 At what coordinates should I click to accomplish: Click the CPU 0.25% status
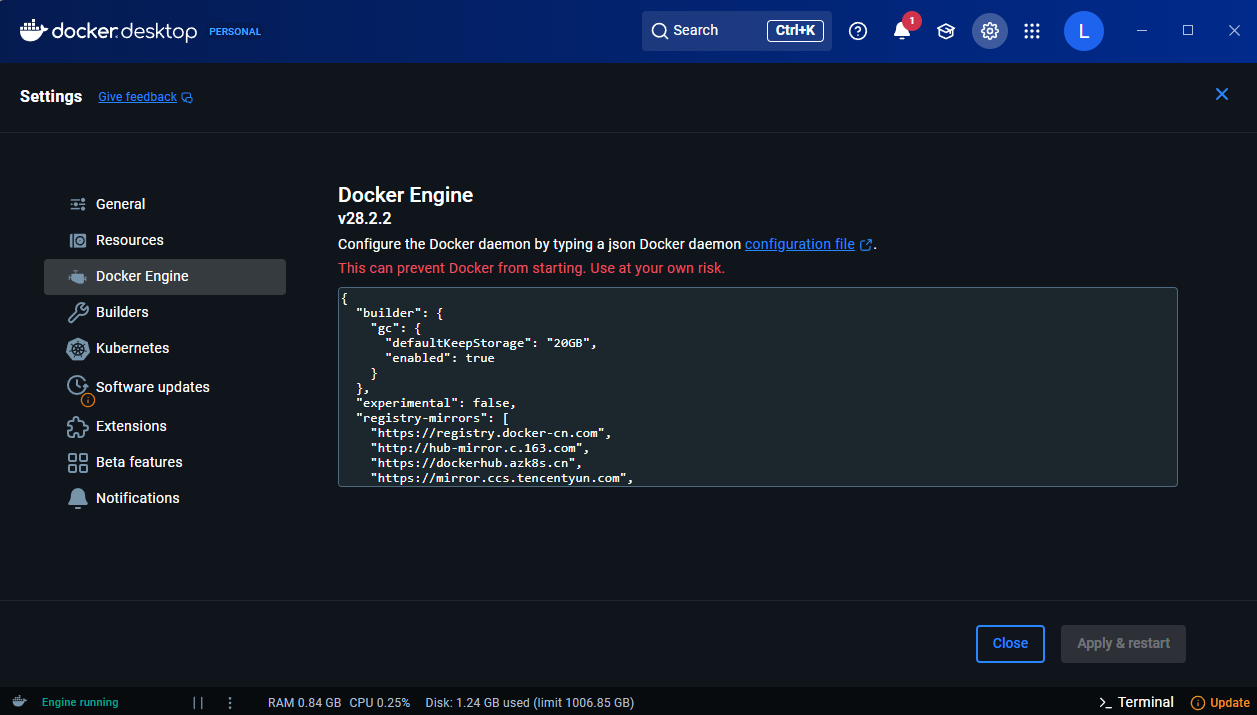[380, 703]
